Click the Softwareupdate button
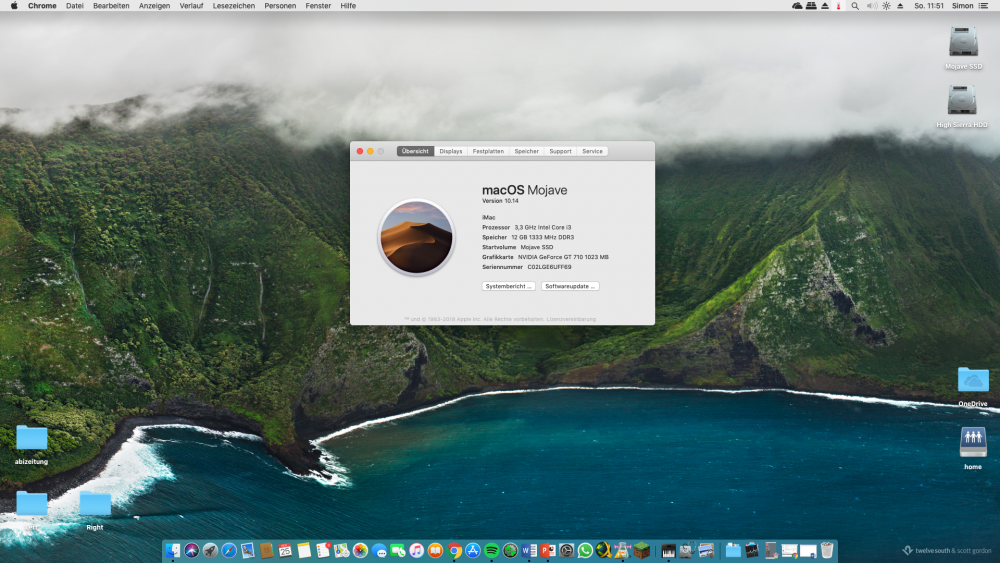 pyautogui.click(x=570, y=286)
